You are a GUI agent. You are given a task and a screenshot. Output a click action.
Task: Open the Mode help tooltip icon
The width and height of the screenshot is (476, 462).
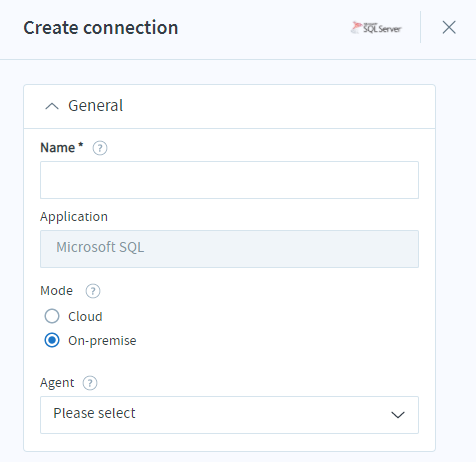(x=93, y=291)
